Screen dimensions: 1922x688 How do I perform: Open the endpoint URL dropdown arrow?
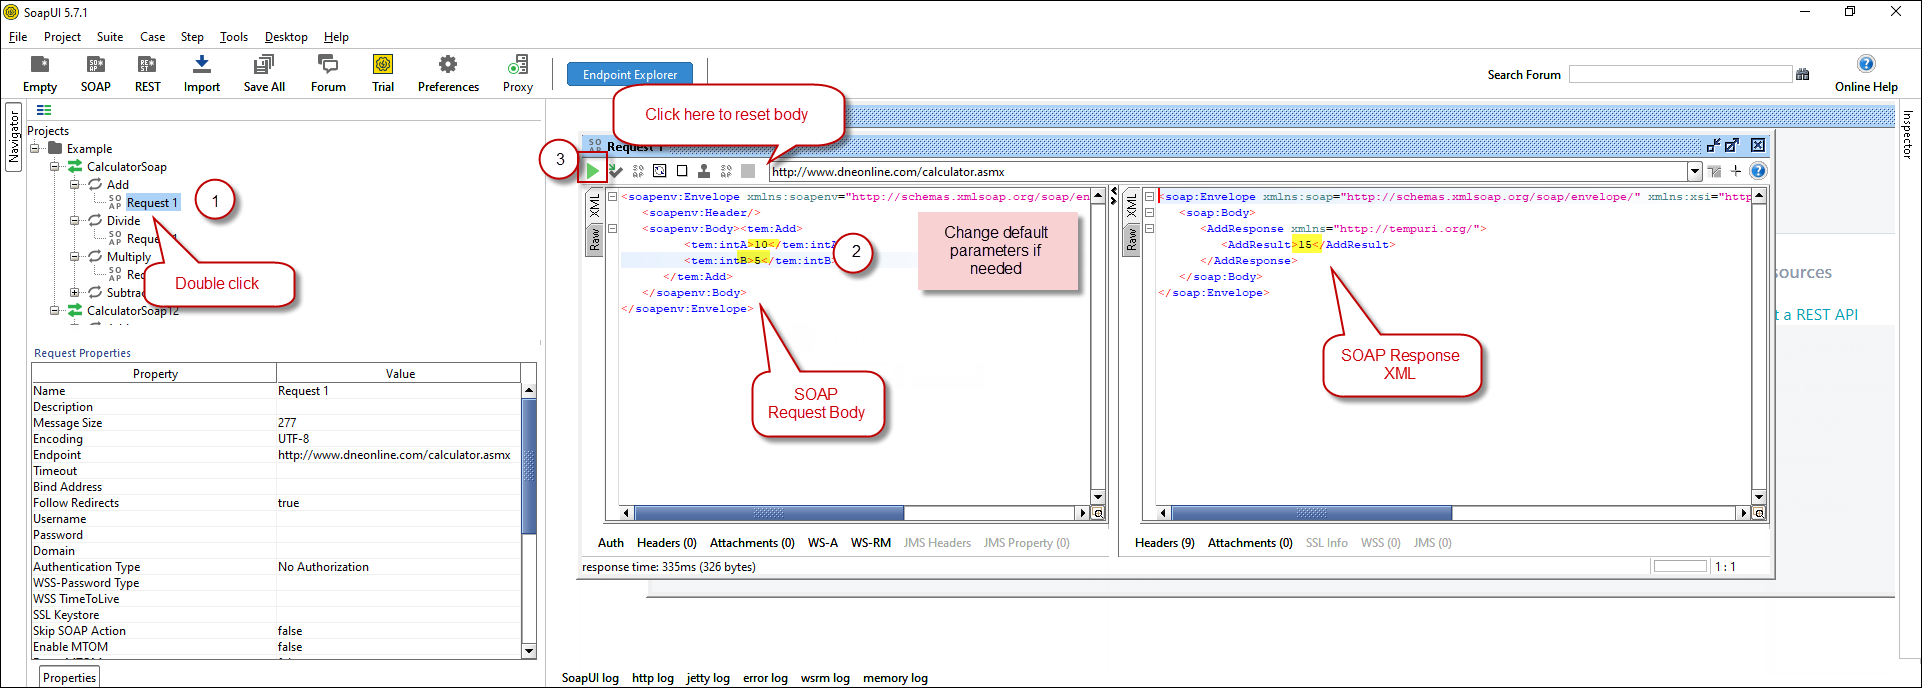[1695, 171]
